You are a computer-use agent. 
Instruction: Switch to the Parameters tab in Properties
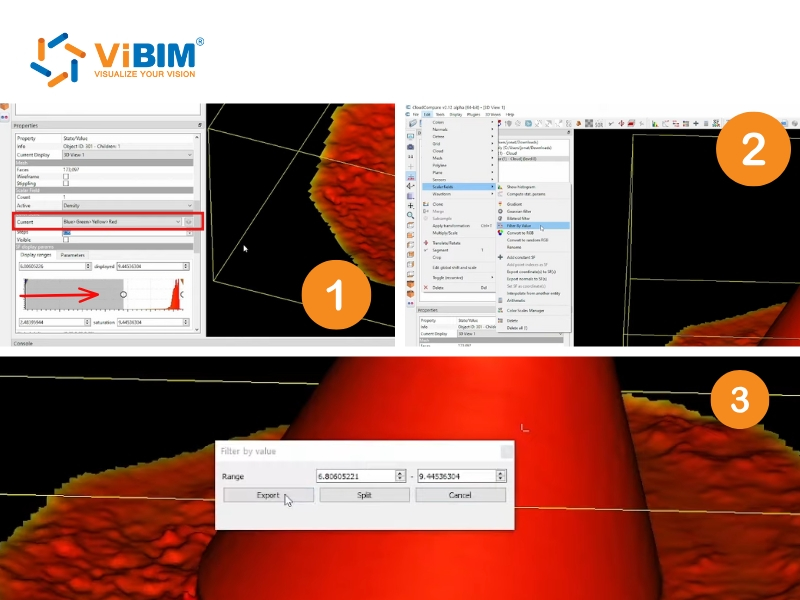pyautogui.click(x=74, y=255)
